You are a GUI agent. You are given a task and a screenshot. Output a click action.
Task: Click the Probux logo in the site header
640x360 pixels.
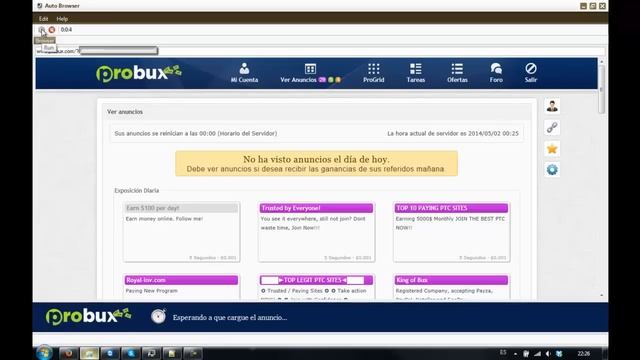[139, 73]
